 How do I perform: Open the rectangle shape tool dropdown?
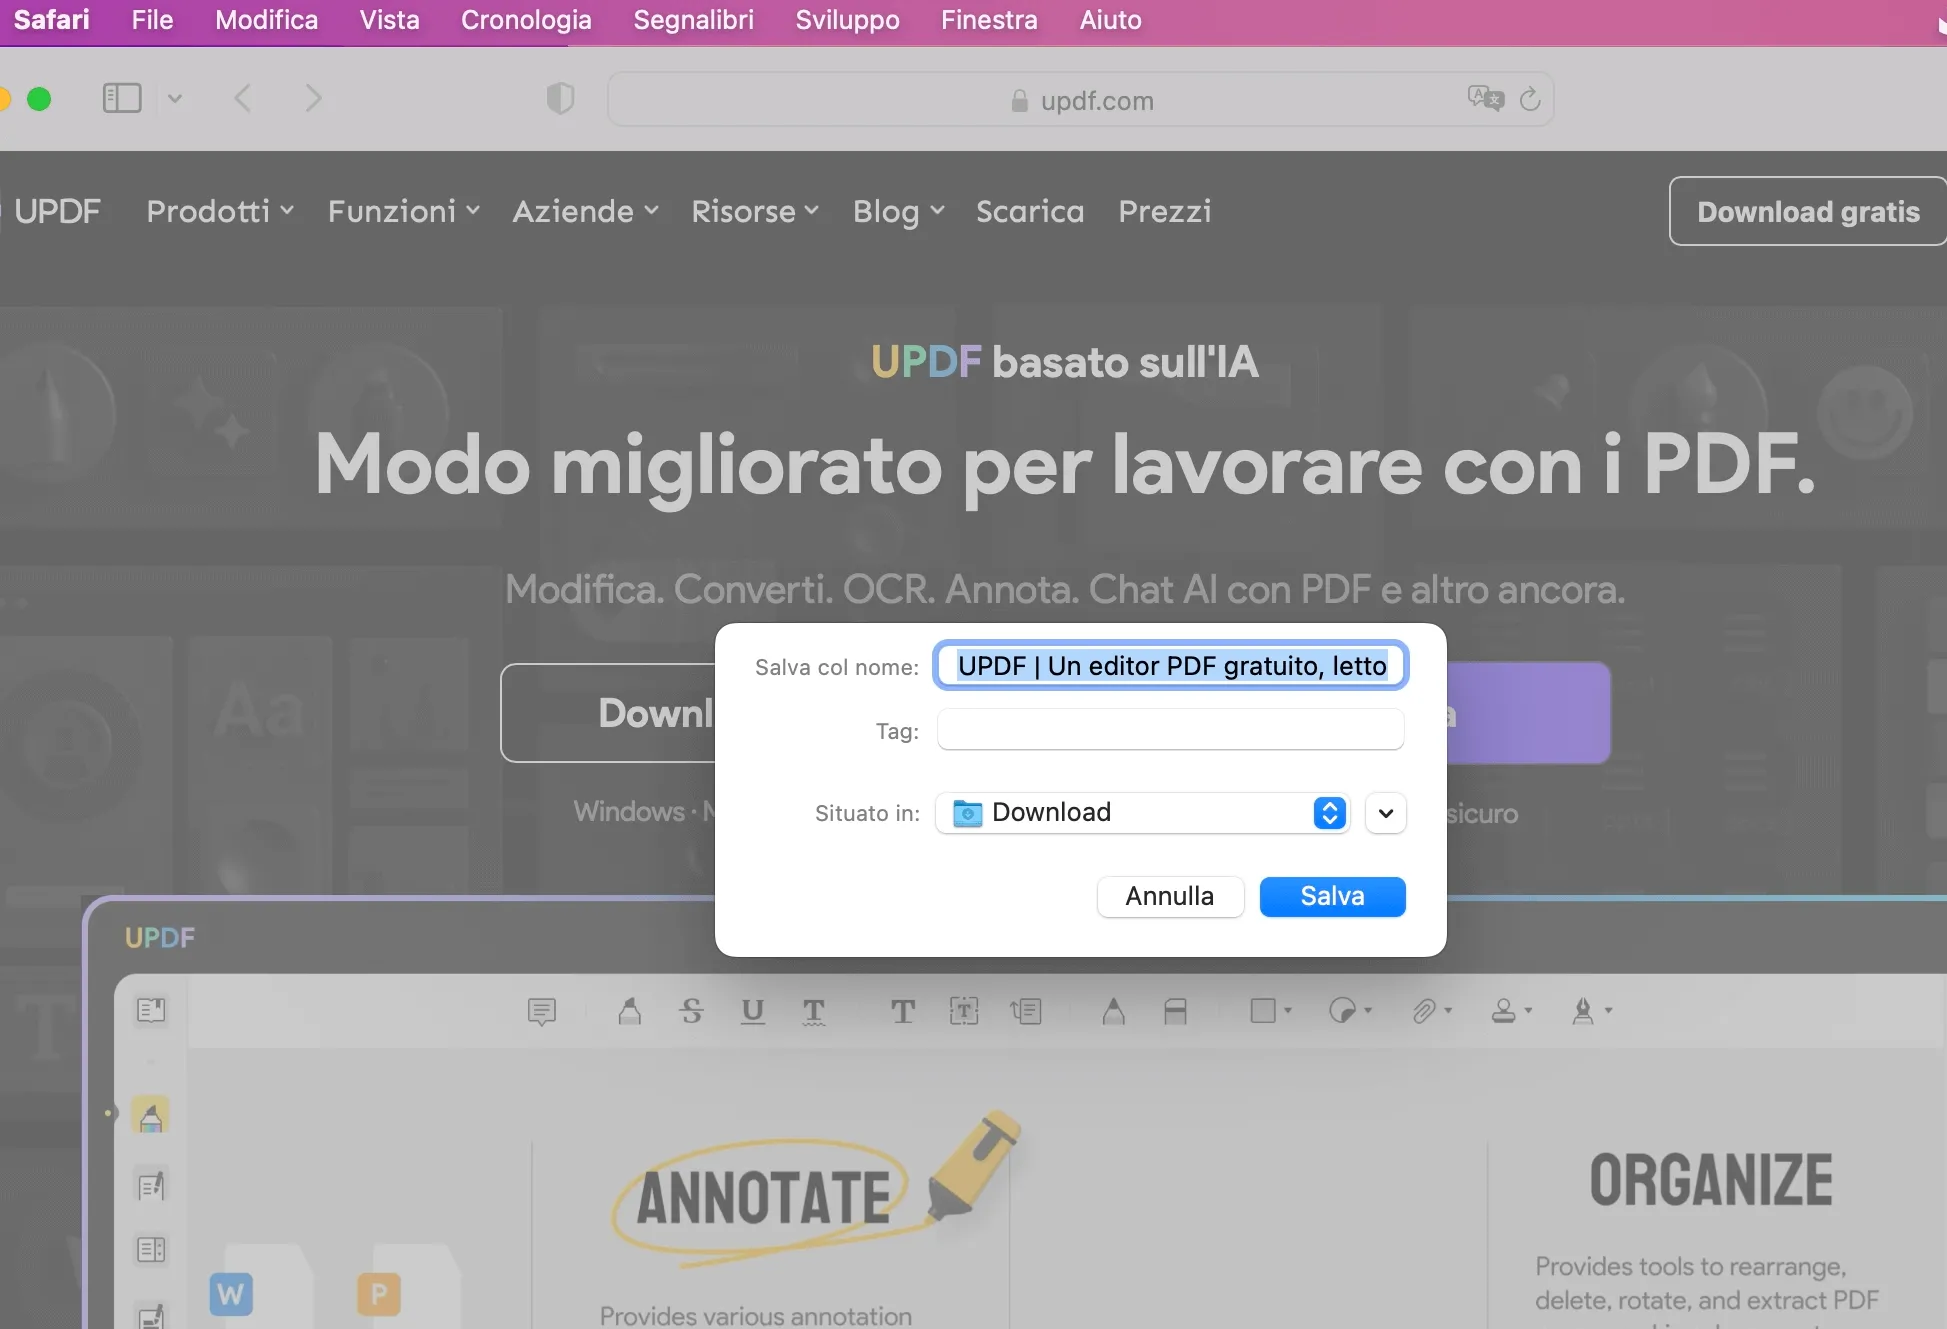(x=1271, y=1011)
